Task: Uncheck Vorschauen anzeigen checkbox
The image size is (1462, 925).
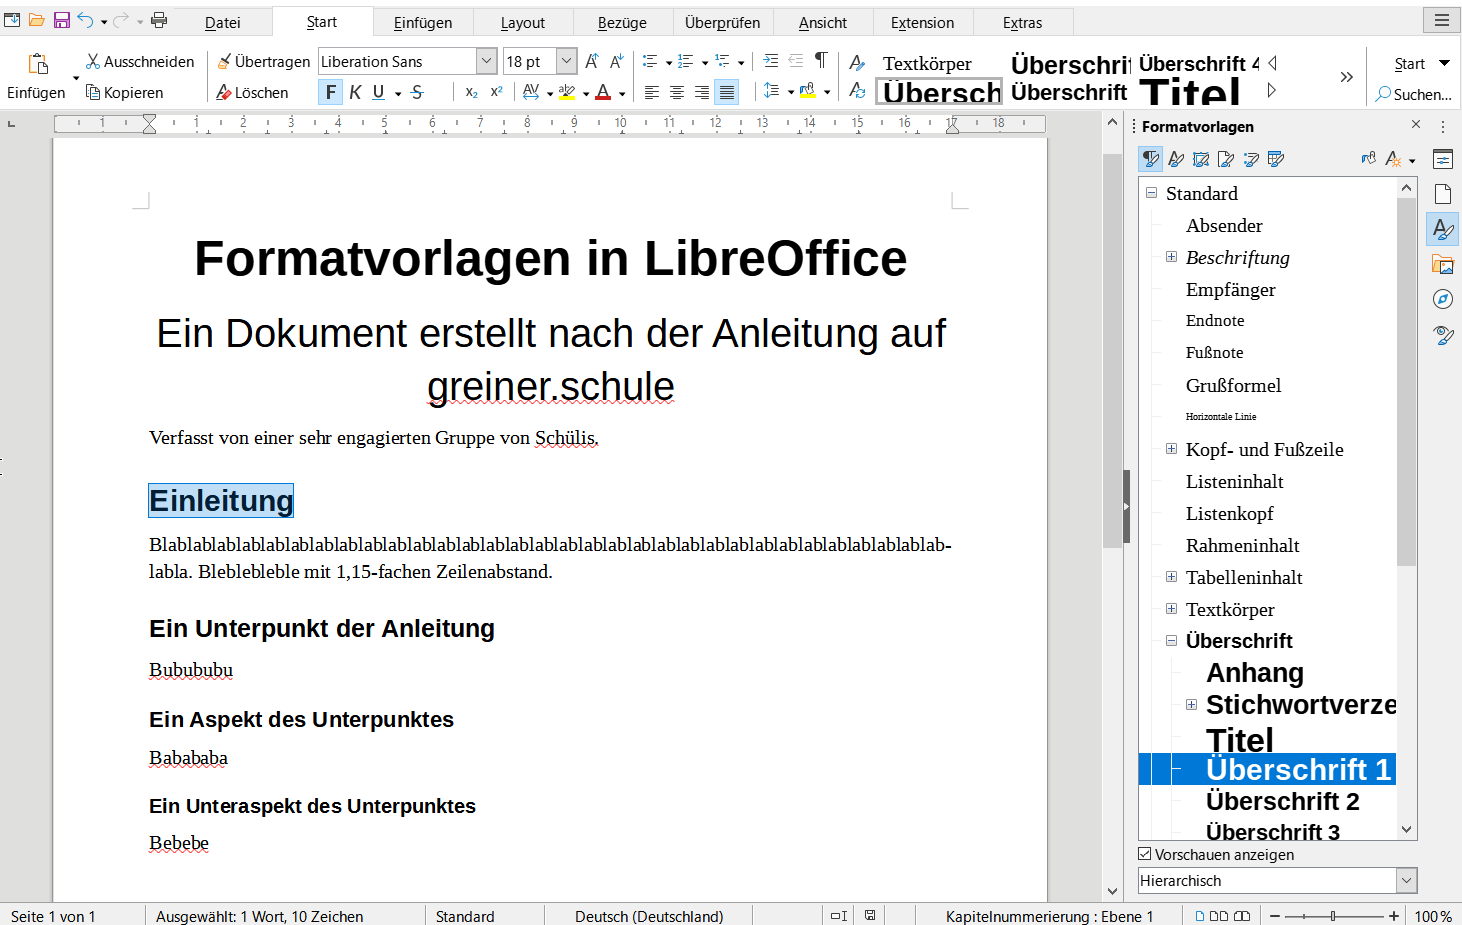Action: point(1145,854)
